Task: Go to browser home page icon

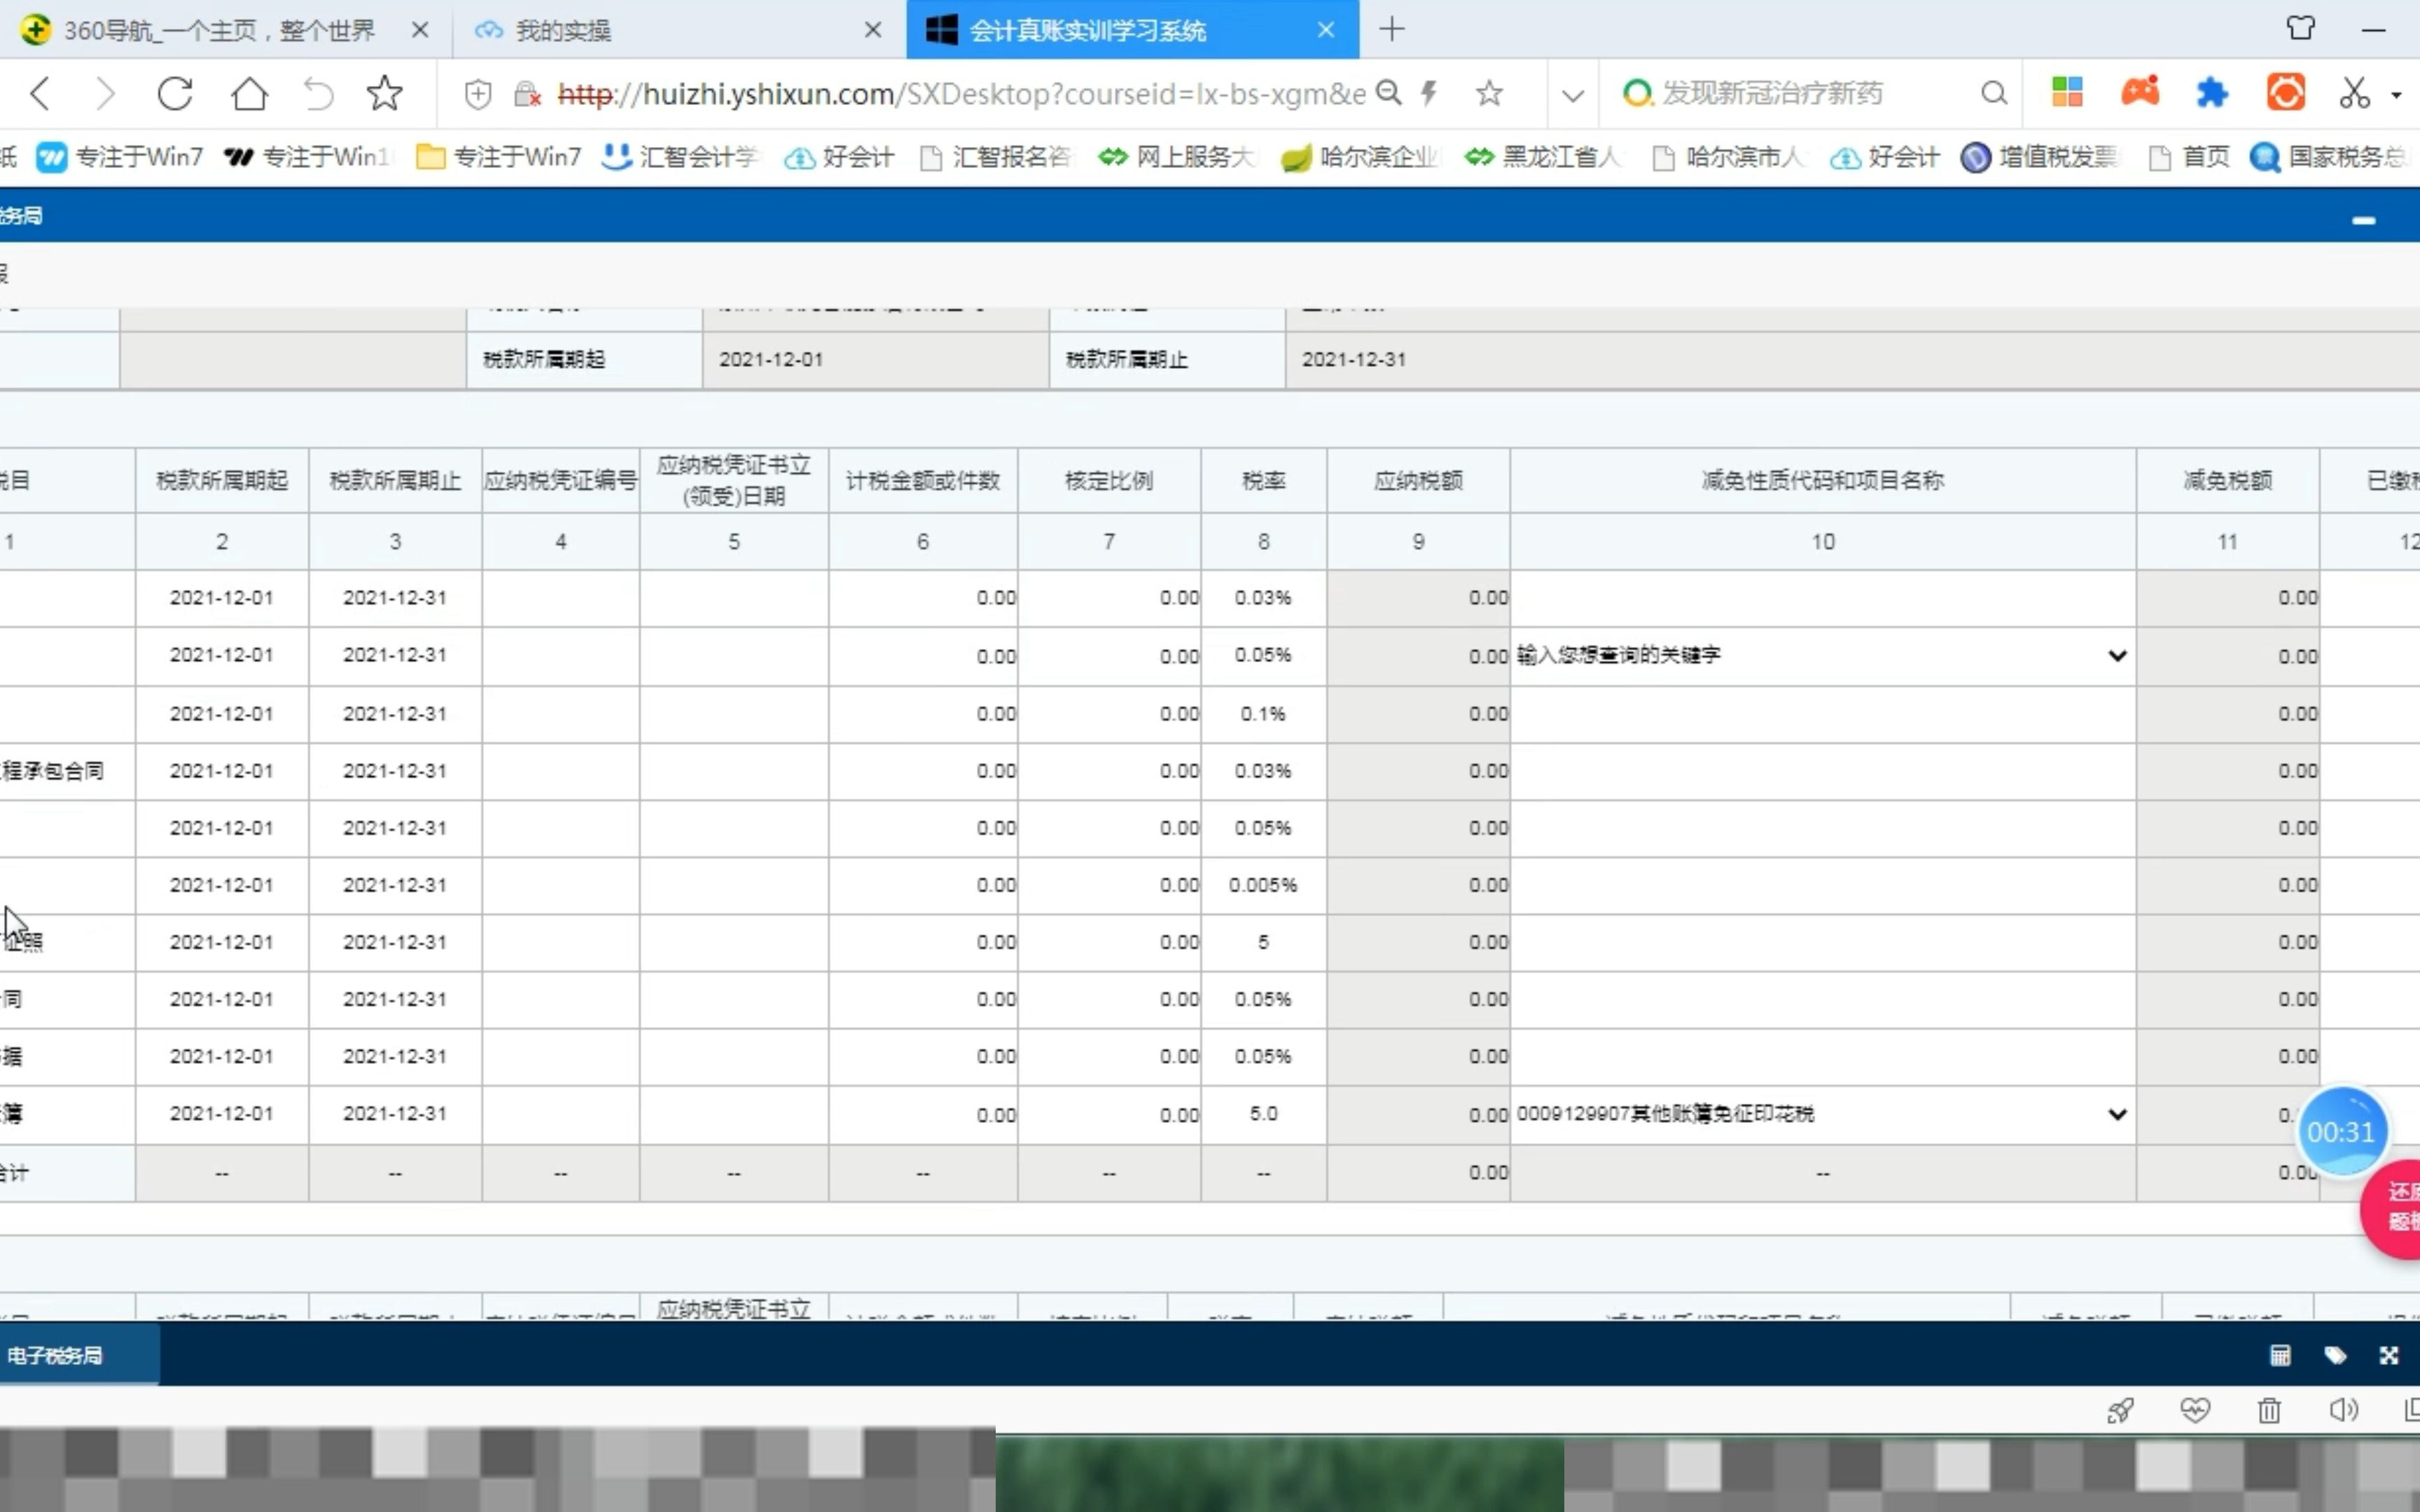Action: [x=249, y=94]
